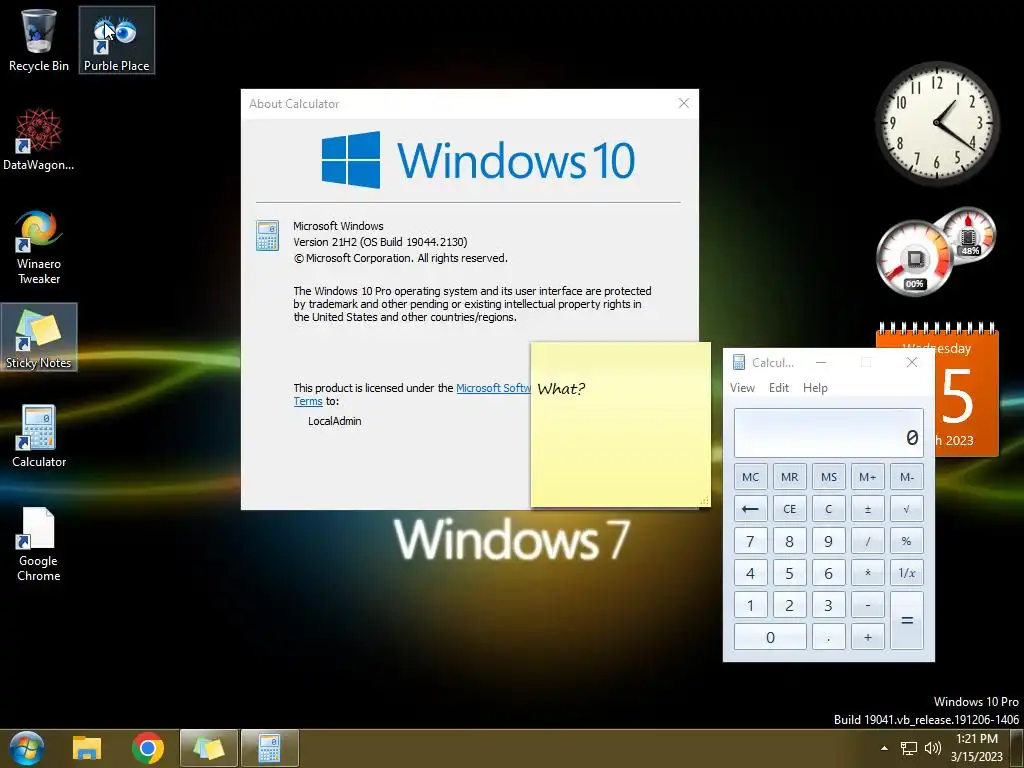The width and height of the screenshot is (1024, 768).
Task: Click the calculator icon in About dialog
Action: tap(268, 235)
